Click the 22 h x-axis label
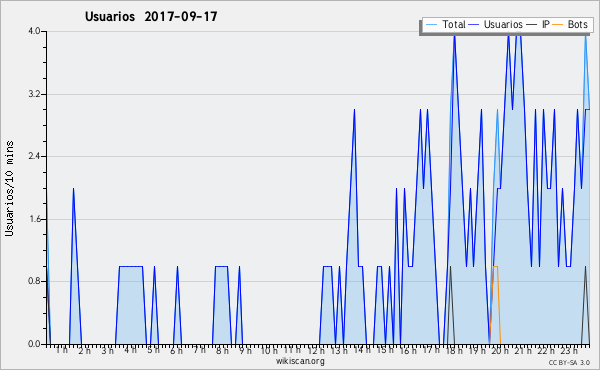The height and width of the screenshot is (370, 600). point(546,350)
